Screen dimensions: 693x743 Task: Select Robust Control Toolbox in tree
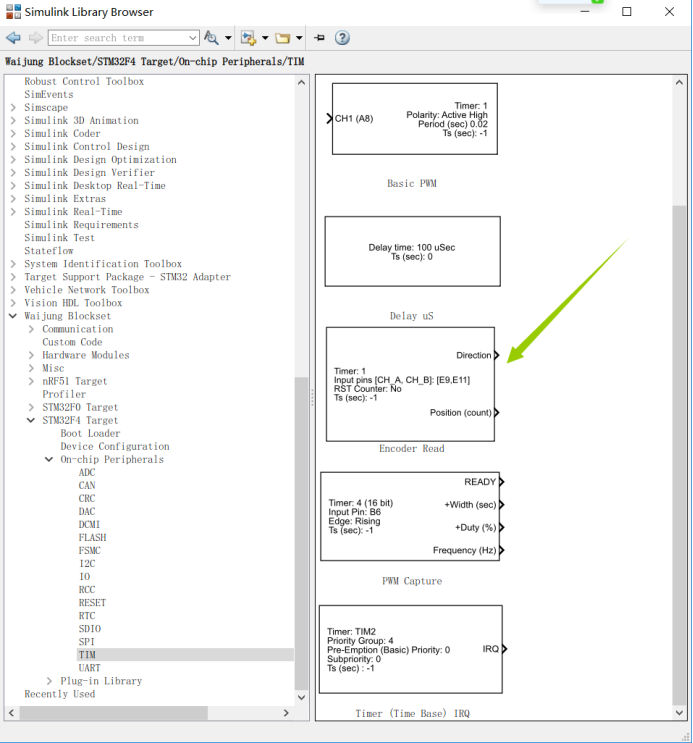84,82
